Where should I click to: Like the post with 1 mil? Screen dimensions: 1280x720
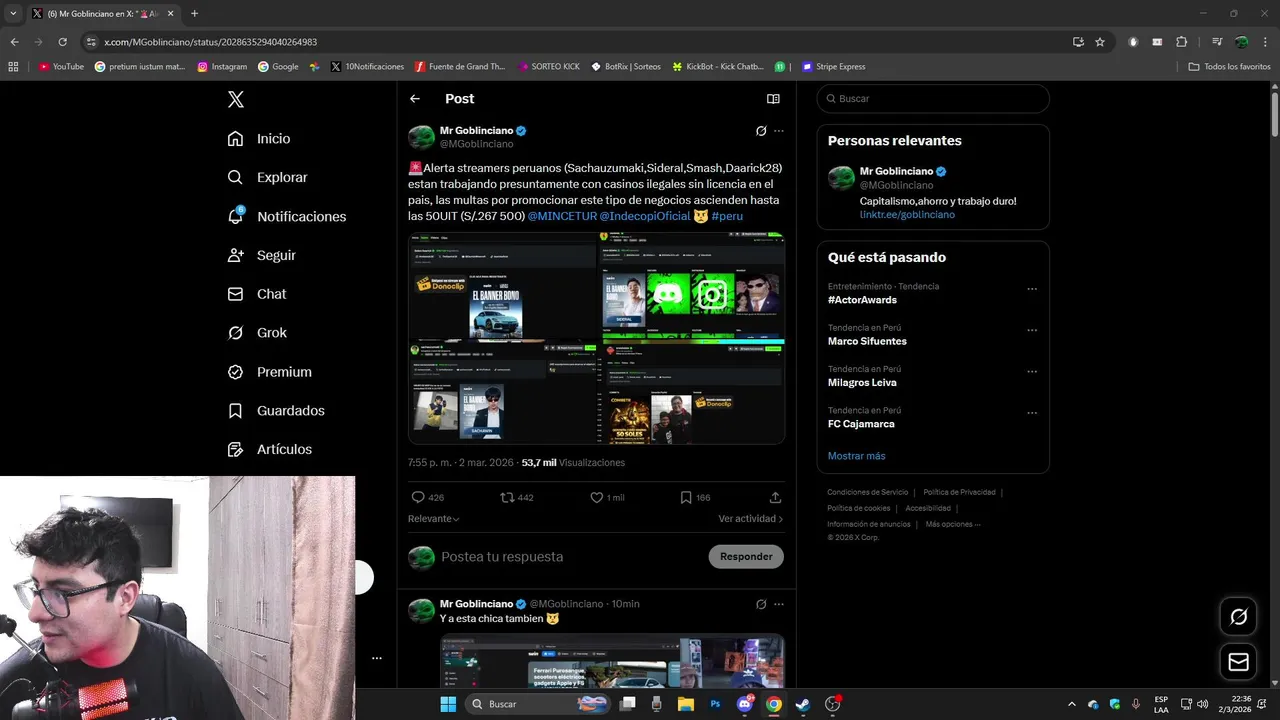(x=597, y=497)
